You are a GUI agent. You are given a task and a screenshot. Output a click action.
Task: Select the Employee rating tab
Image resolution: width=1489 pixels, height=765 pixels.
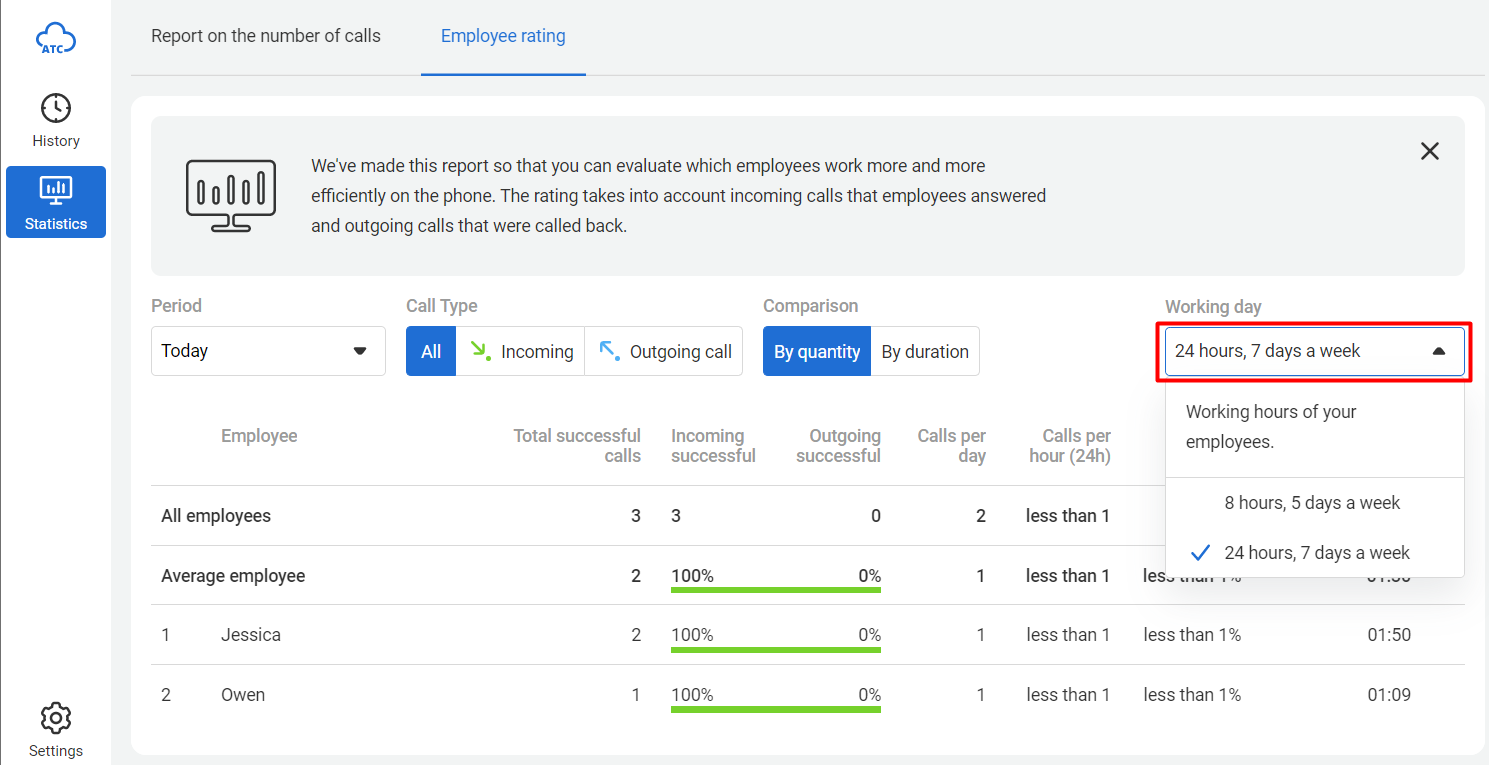coord(503,37)
